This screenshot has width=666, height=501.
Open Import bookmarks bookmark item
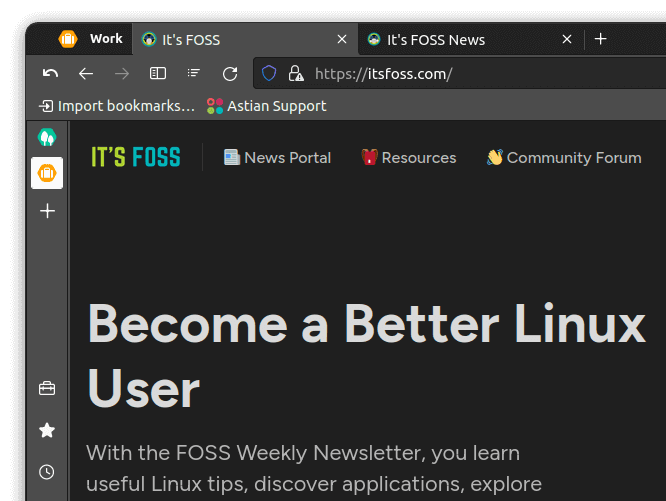pos(117,106)
